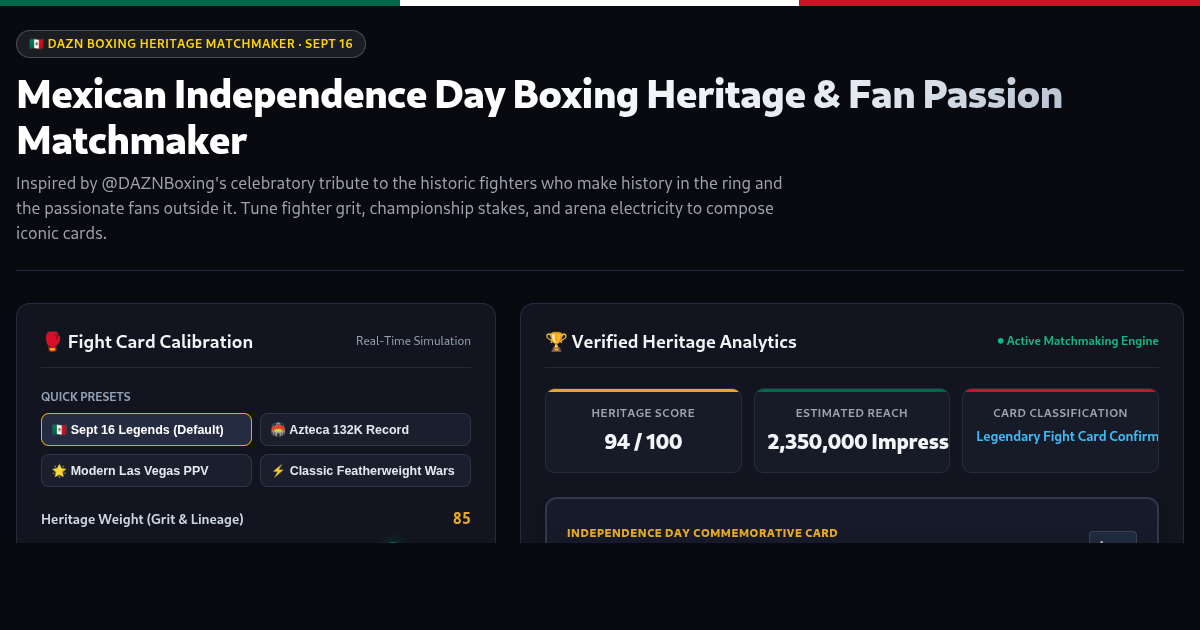
Task: Open the Estimated Reach stat card
Action: [852, 431]
